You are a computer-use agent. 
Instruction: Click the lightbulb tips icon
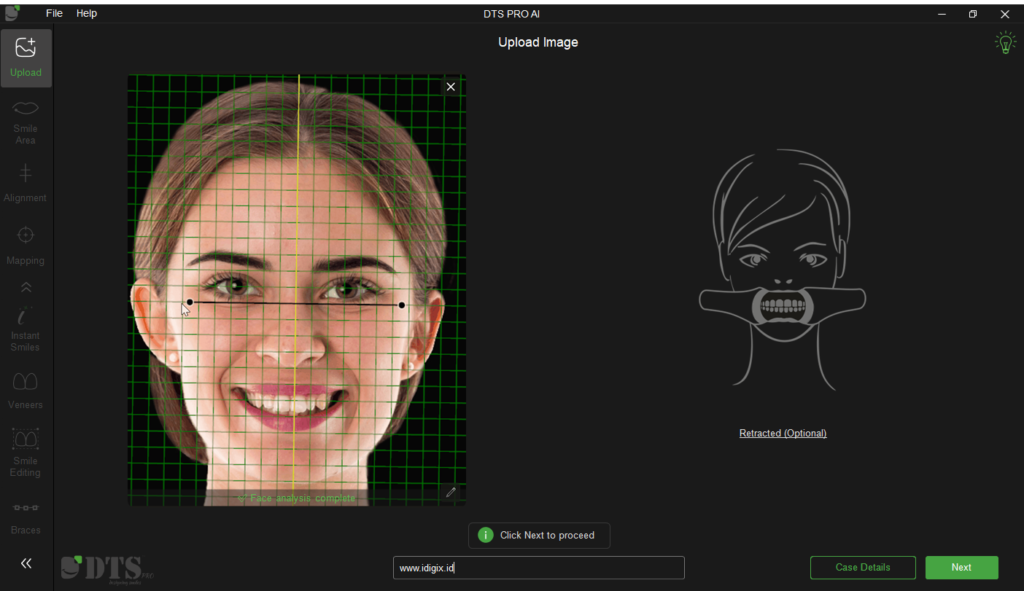point(1005,43)
